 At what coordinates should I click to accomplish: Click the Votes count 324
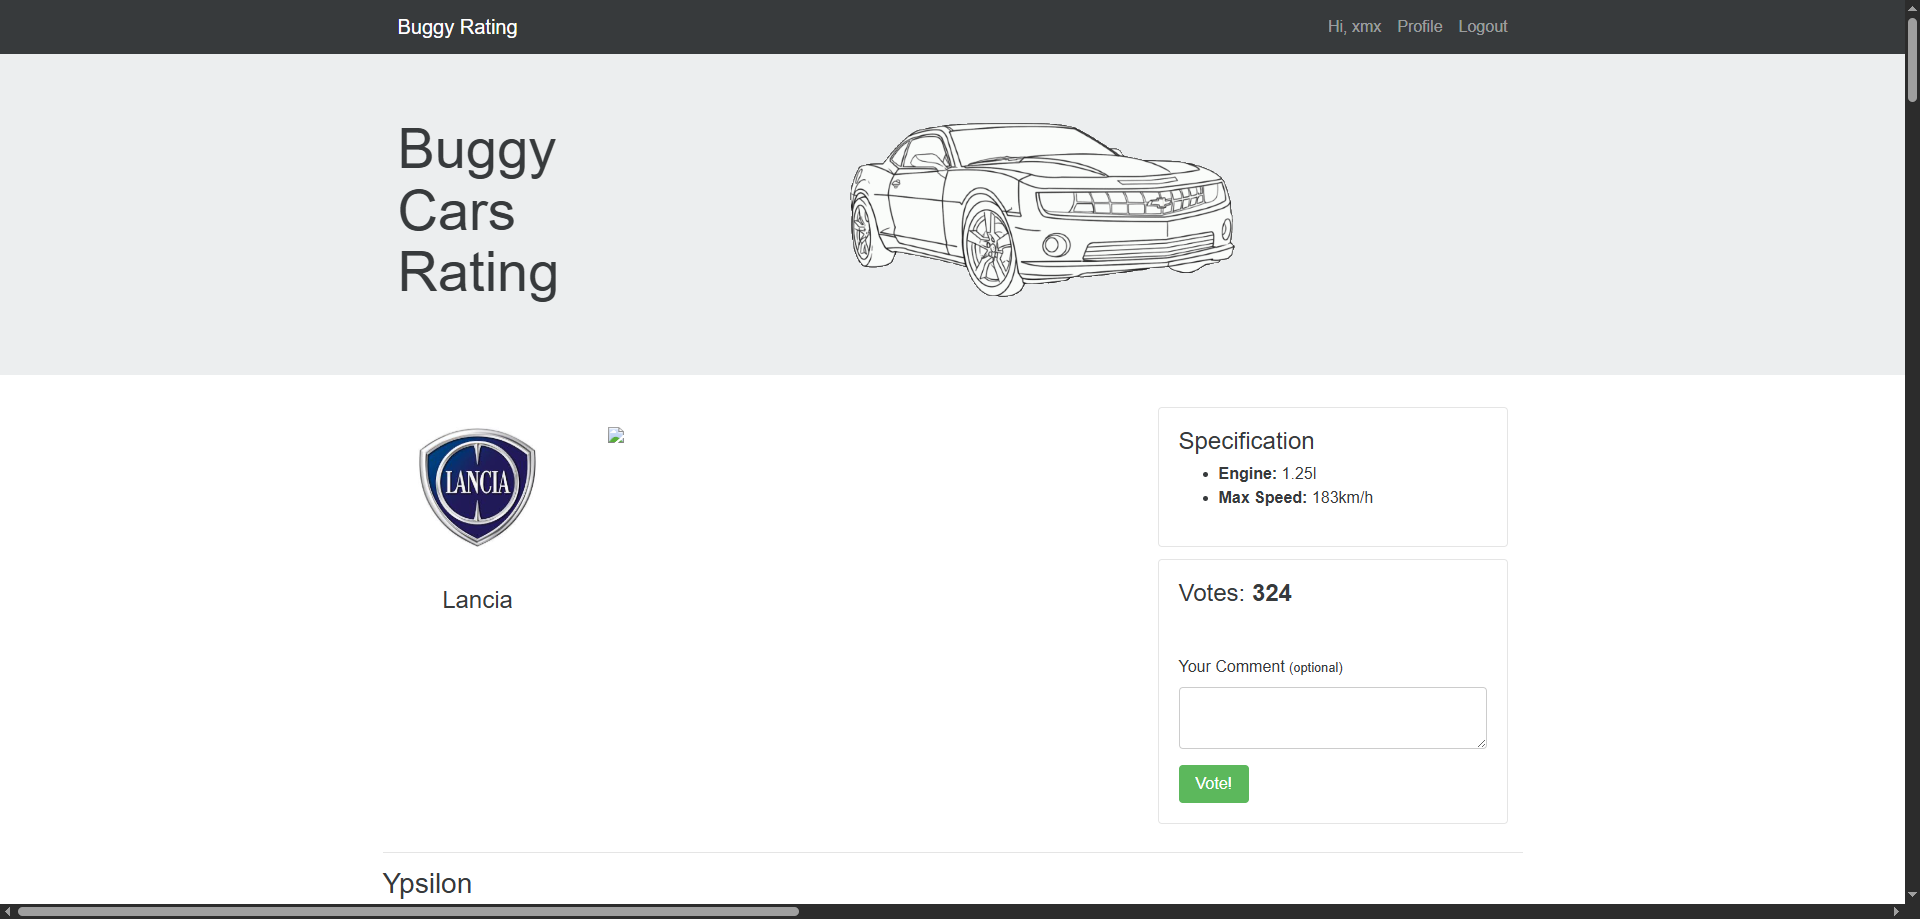(1271, 593)
